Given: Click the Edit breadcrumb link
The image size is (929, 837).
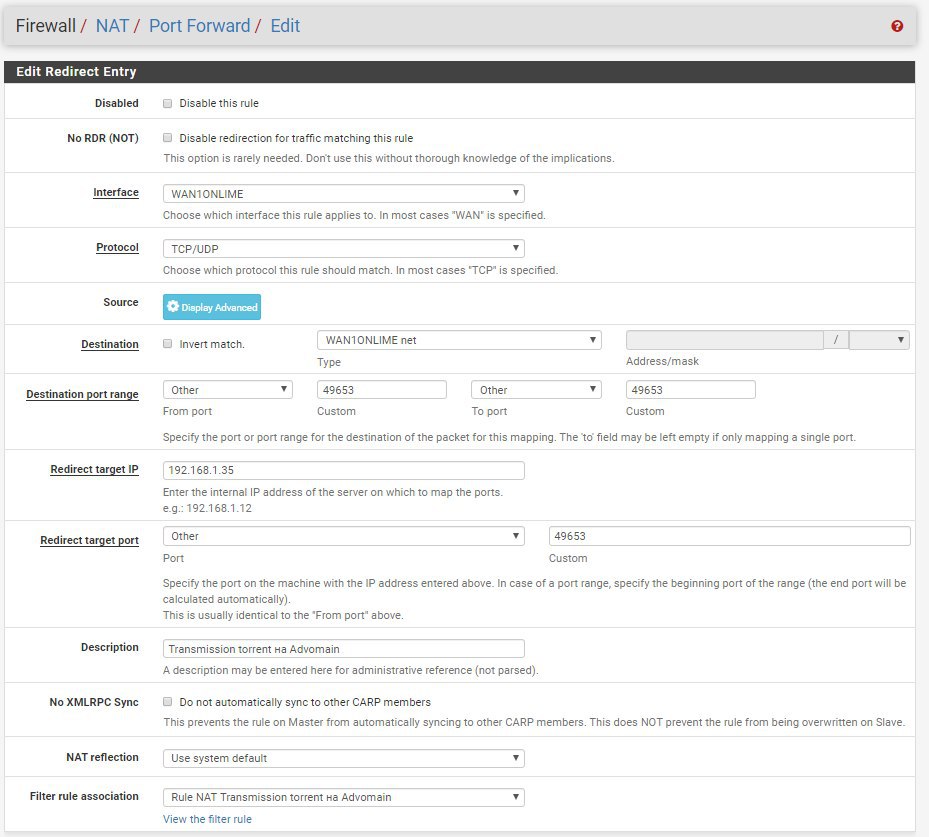Looking at the screenshot, I should [285, 25].
